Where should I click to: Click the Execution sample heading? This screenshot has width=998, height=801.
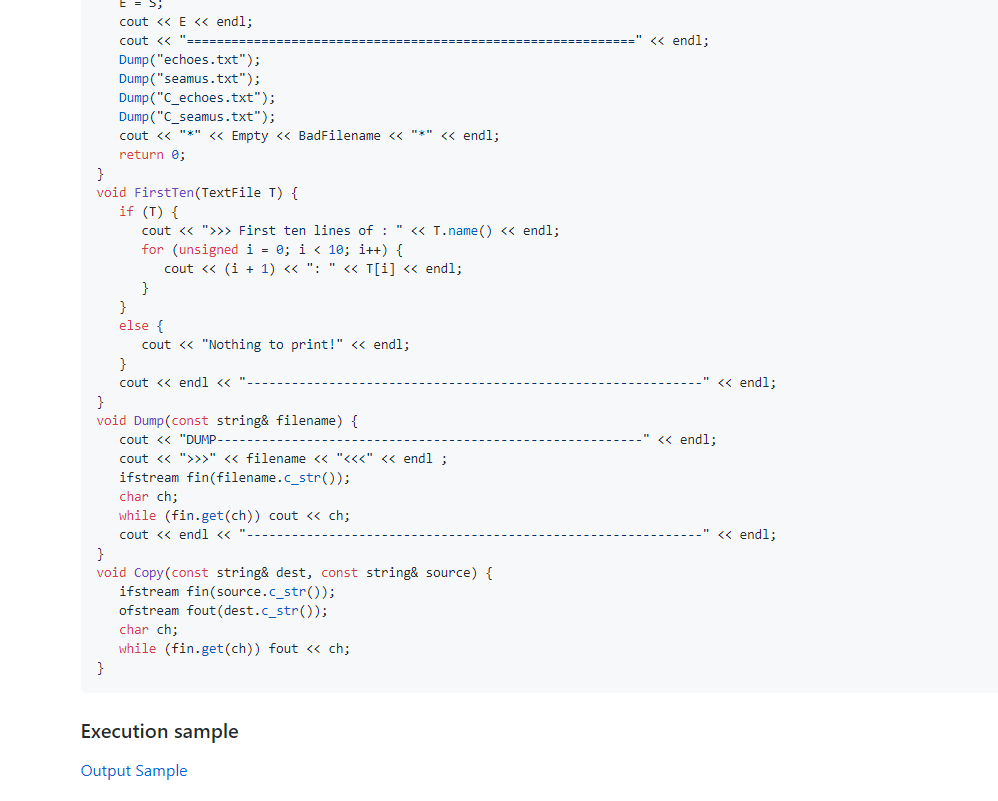coord(159,731)
